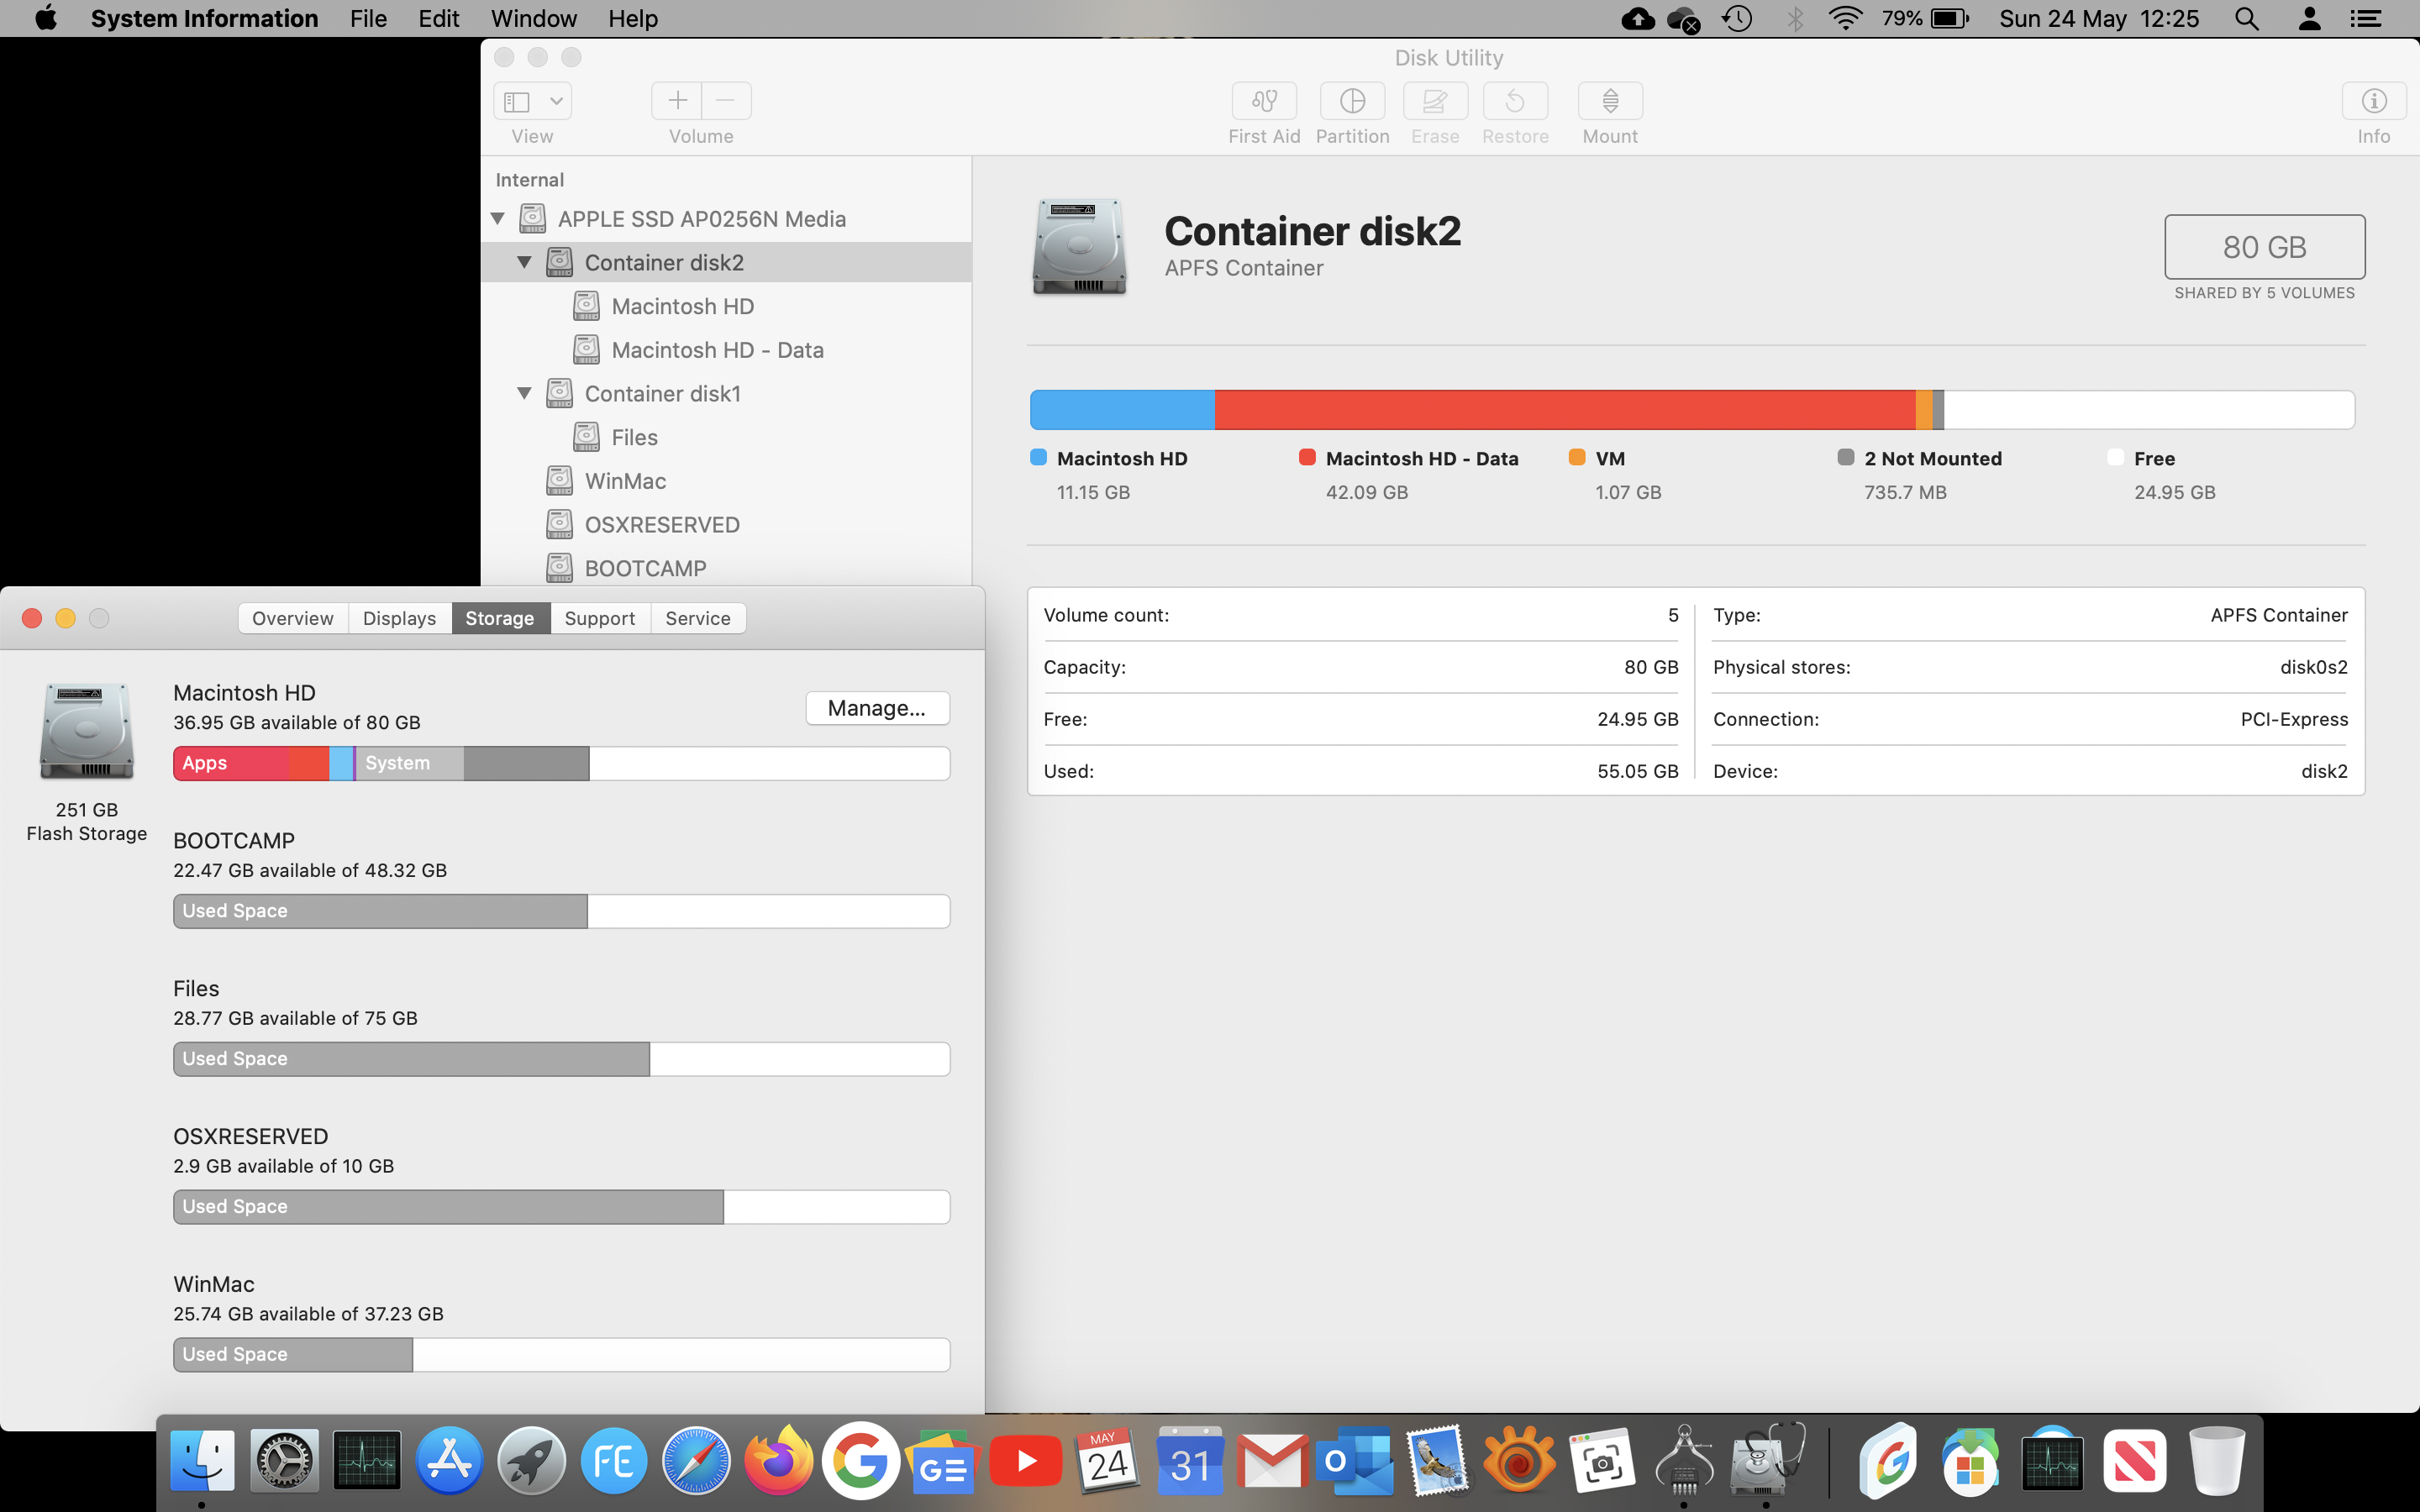Click the First Aid toolbar icon
Screen dimensions: 2420x1512
pos(1264,101)
